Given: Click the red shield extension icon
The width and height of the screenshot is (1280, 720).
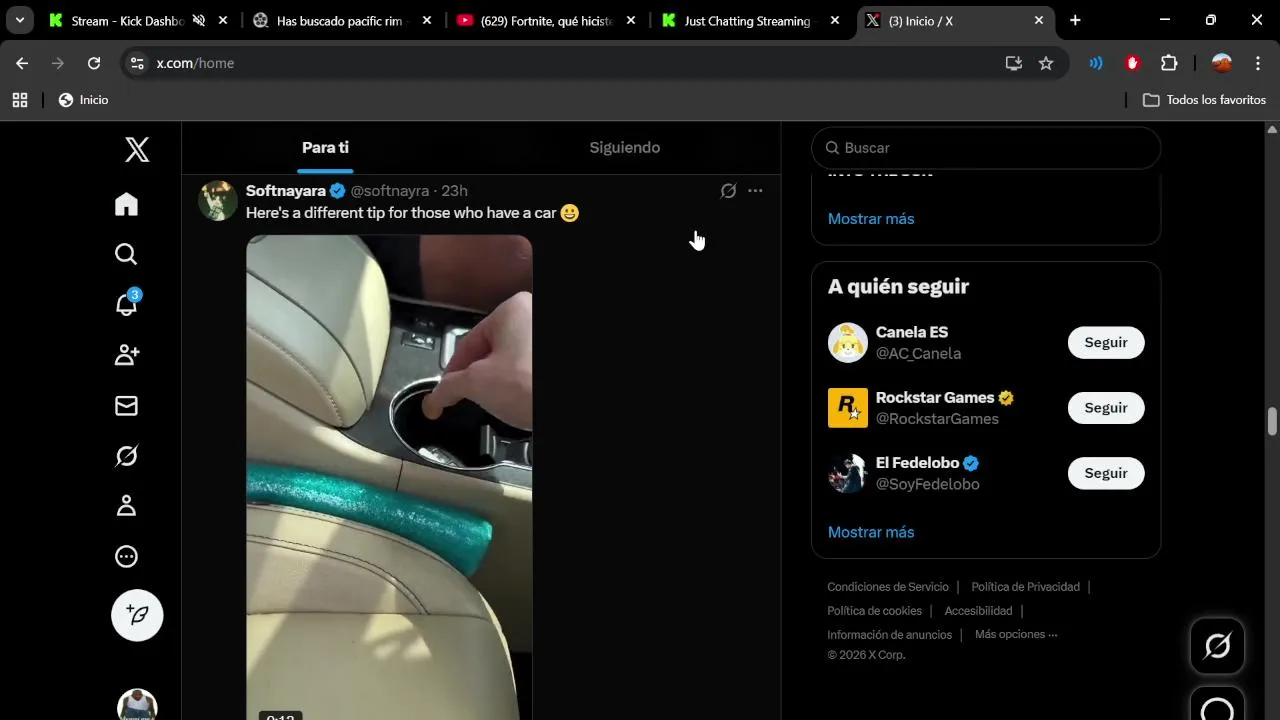Looking at the screenshot, I should point(1133,63).
